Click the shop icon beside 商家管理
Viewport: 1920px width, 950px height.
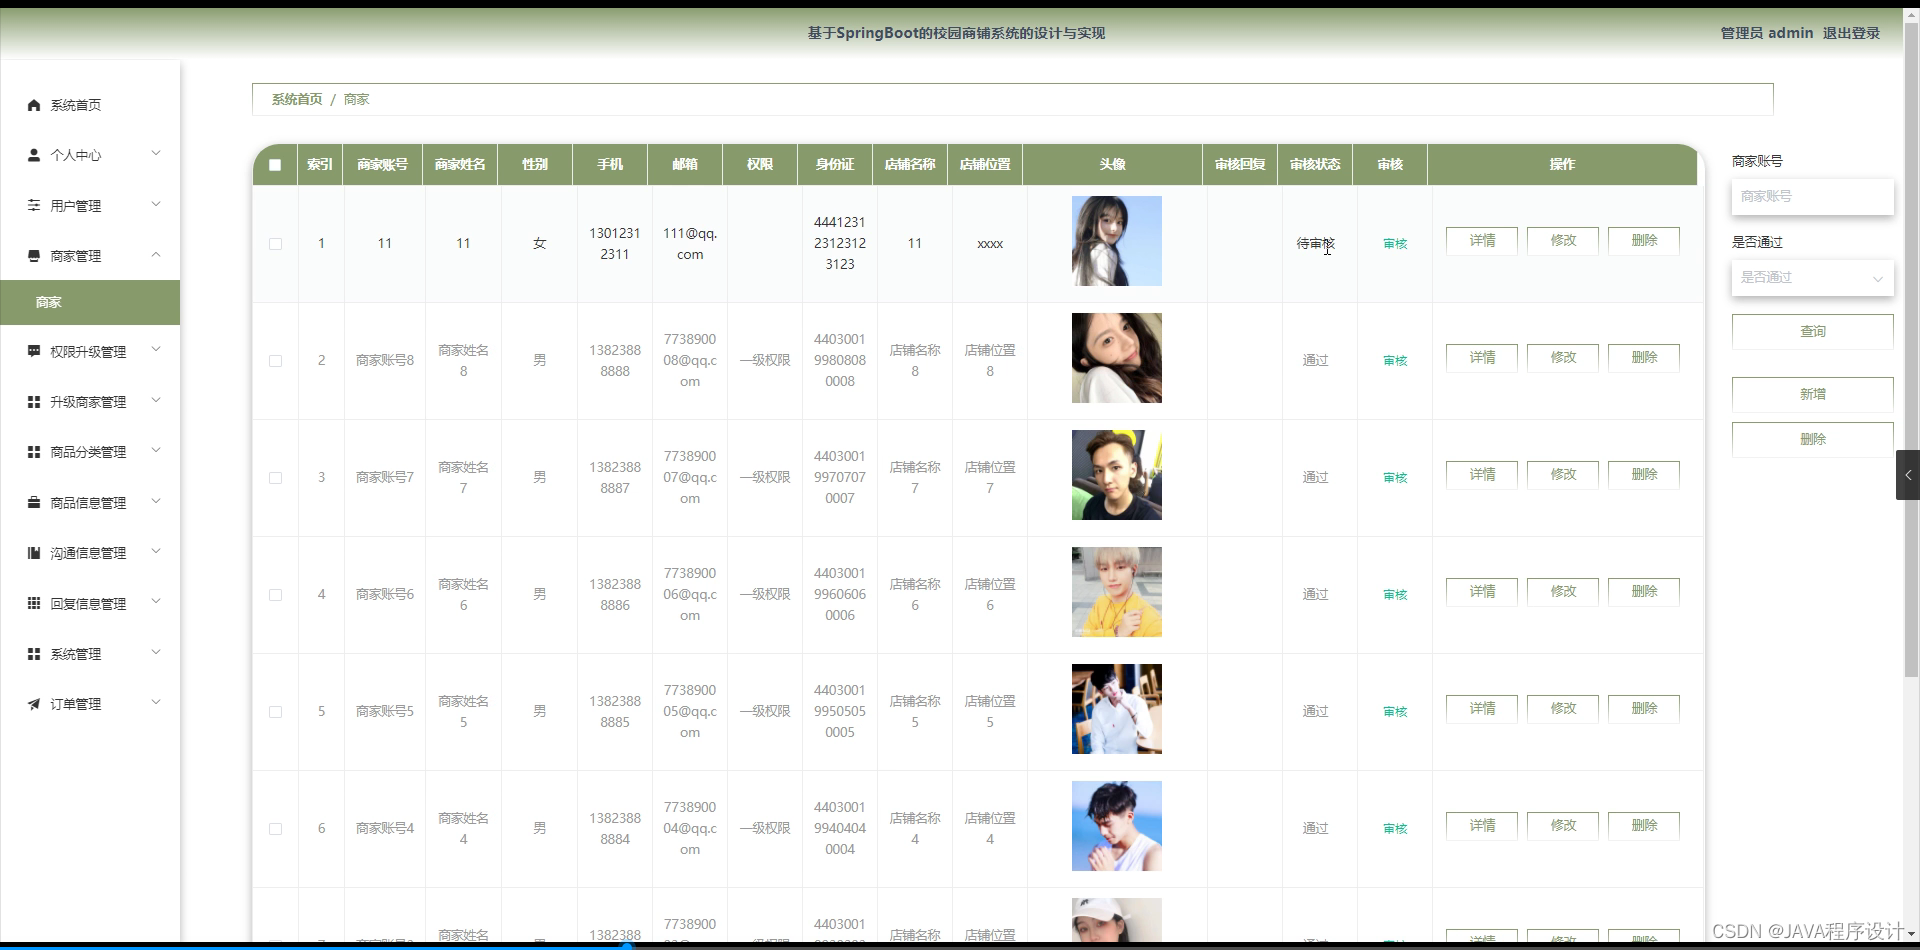34,256
